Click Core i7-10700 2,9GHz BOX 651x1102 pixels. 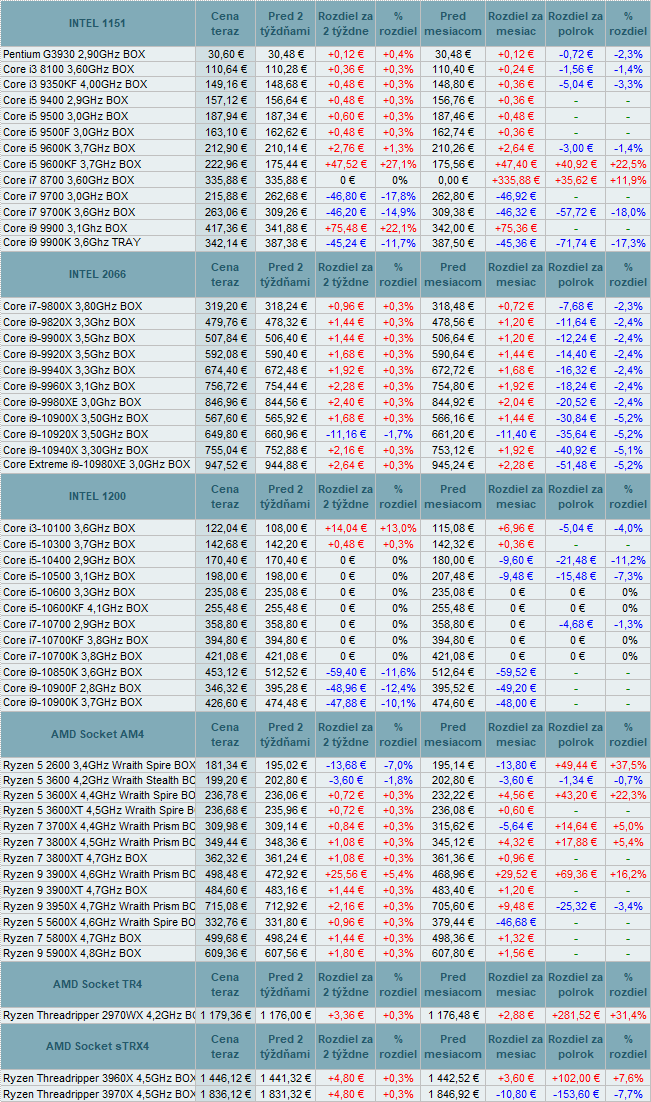69,625
